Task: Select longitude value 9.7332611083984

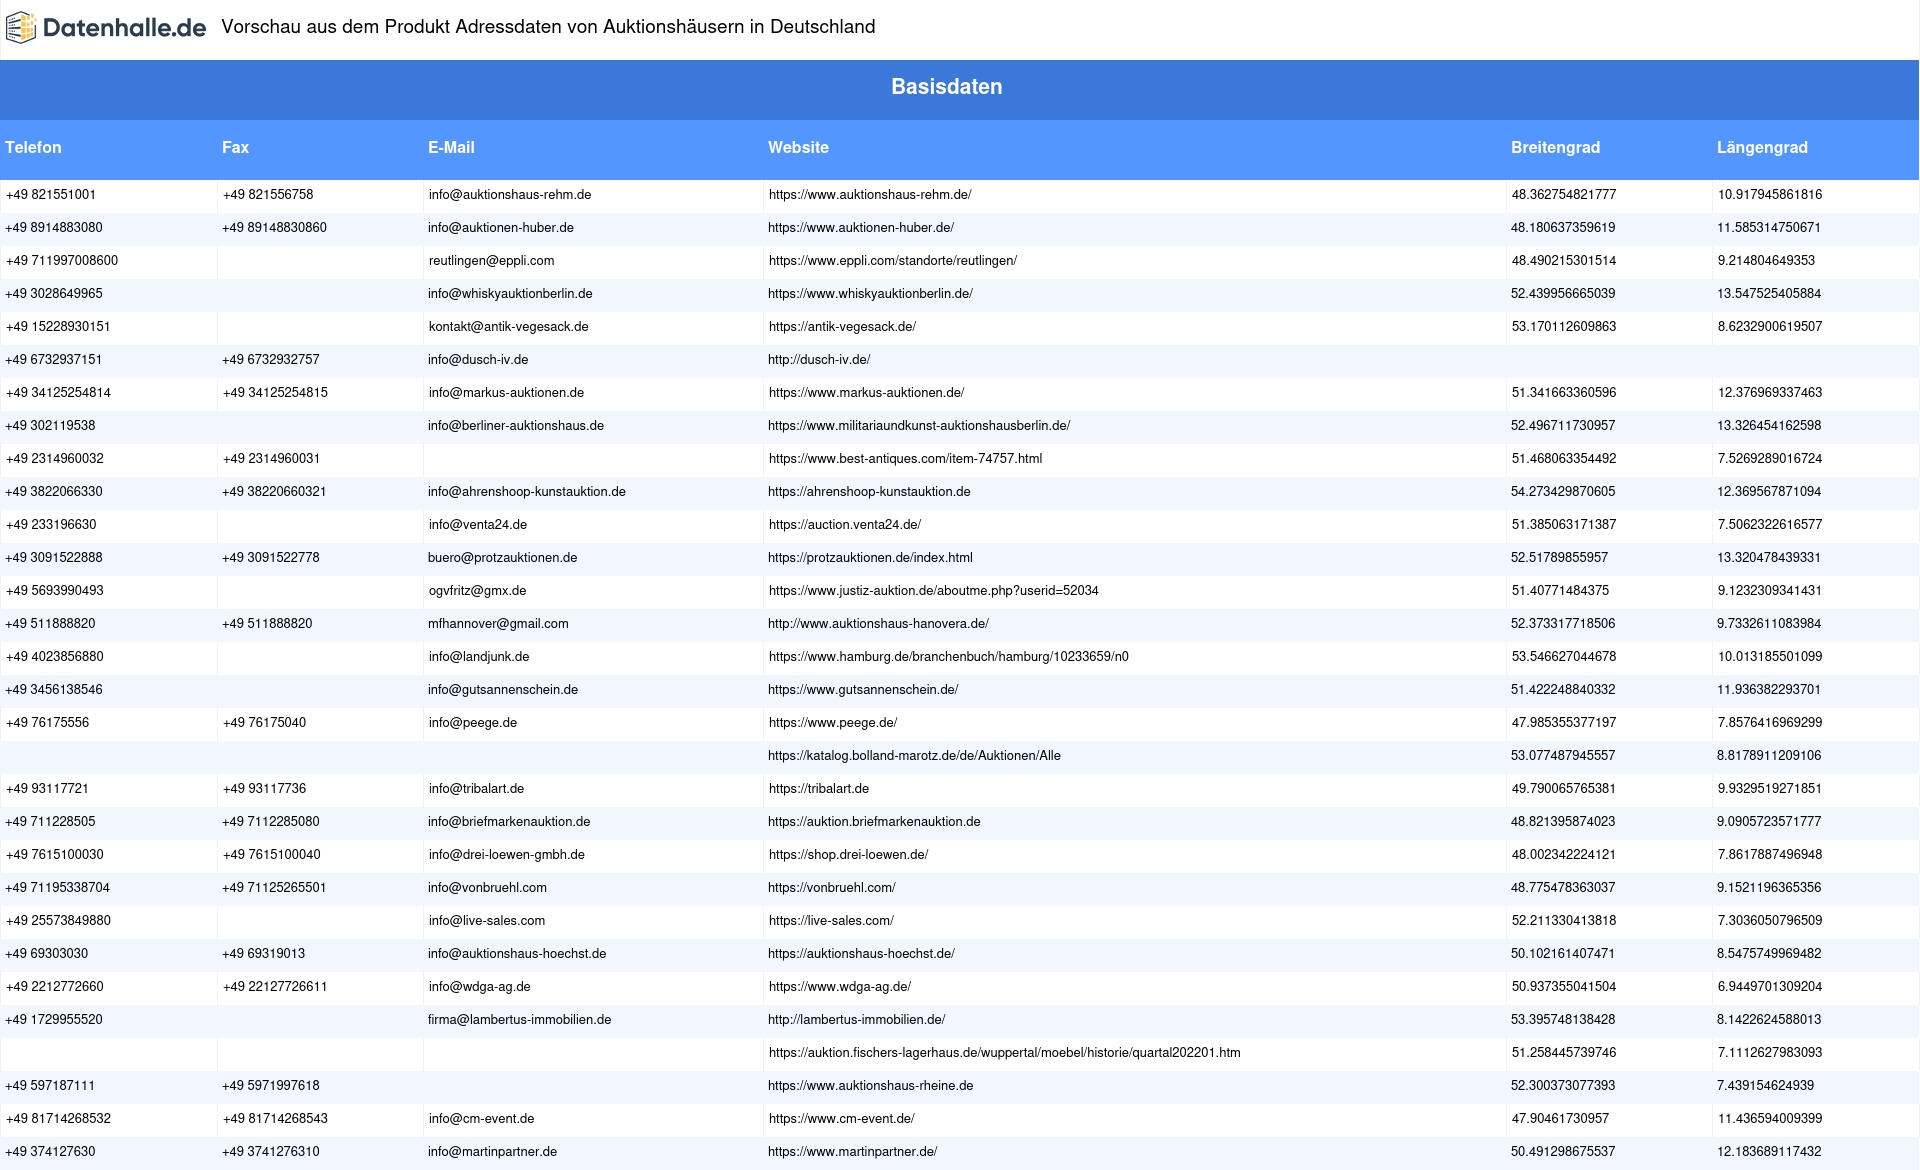Action: click(1769, 624)
